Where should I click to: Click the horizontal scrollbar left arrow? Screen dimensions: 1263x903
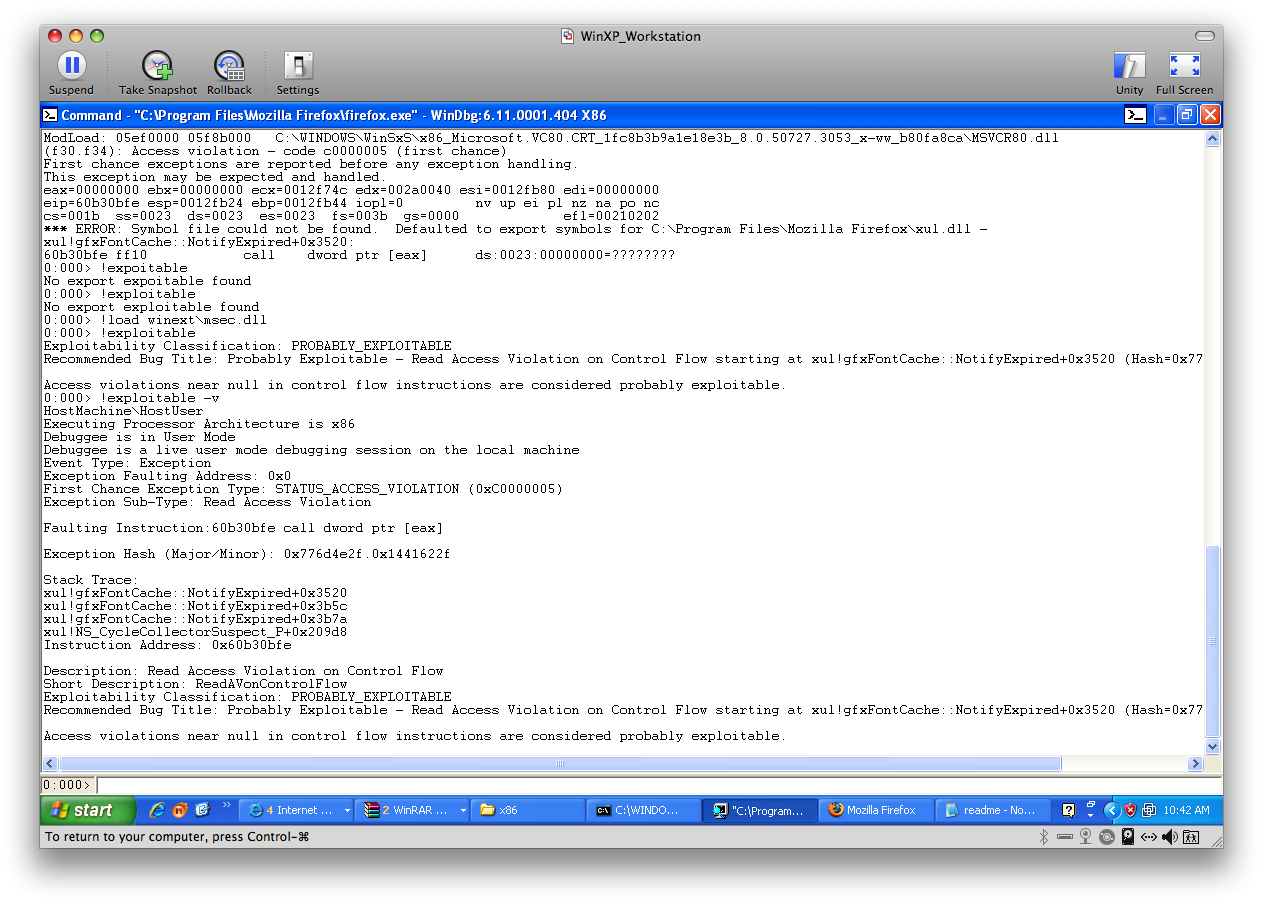click(x=49, y=764)
